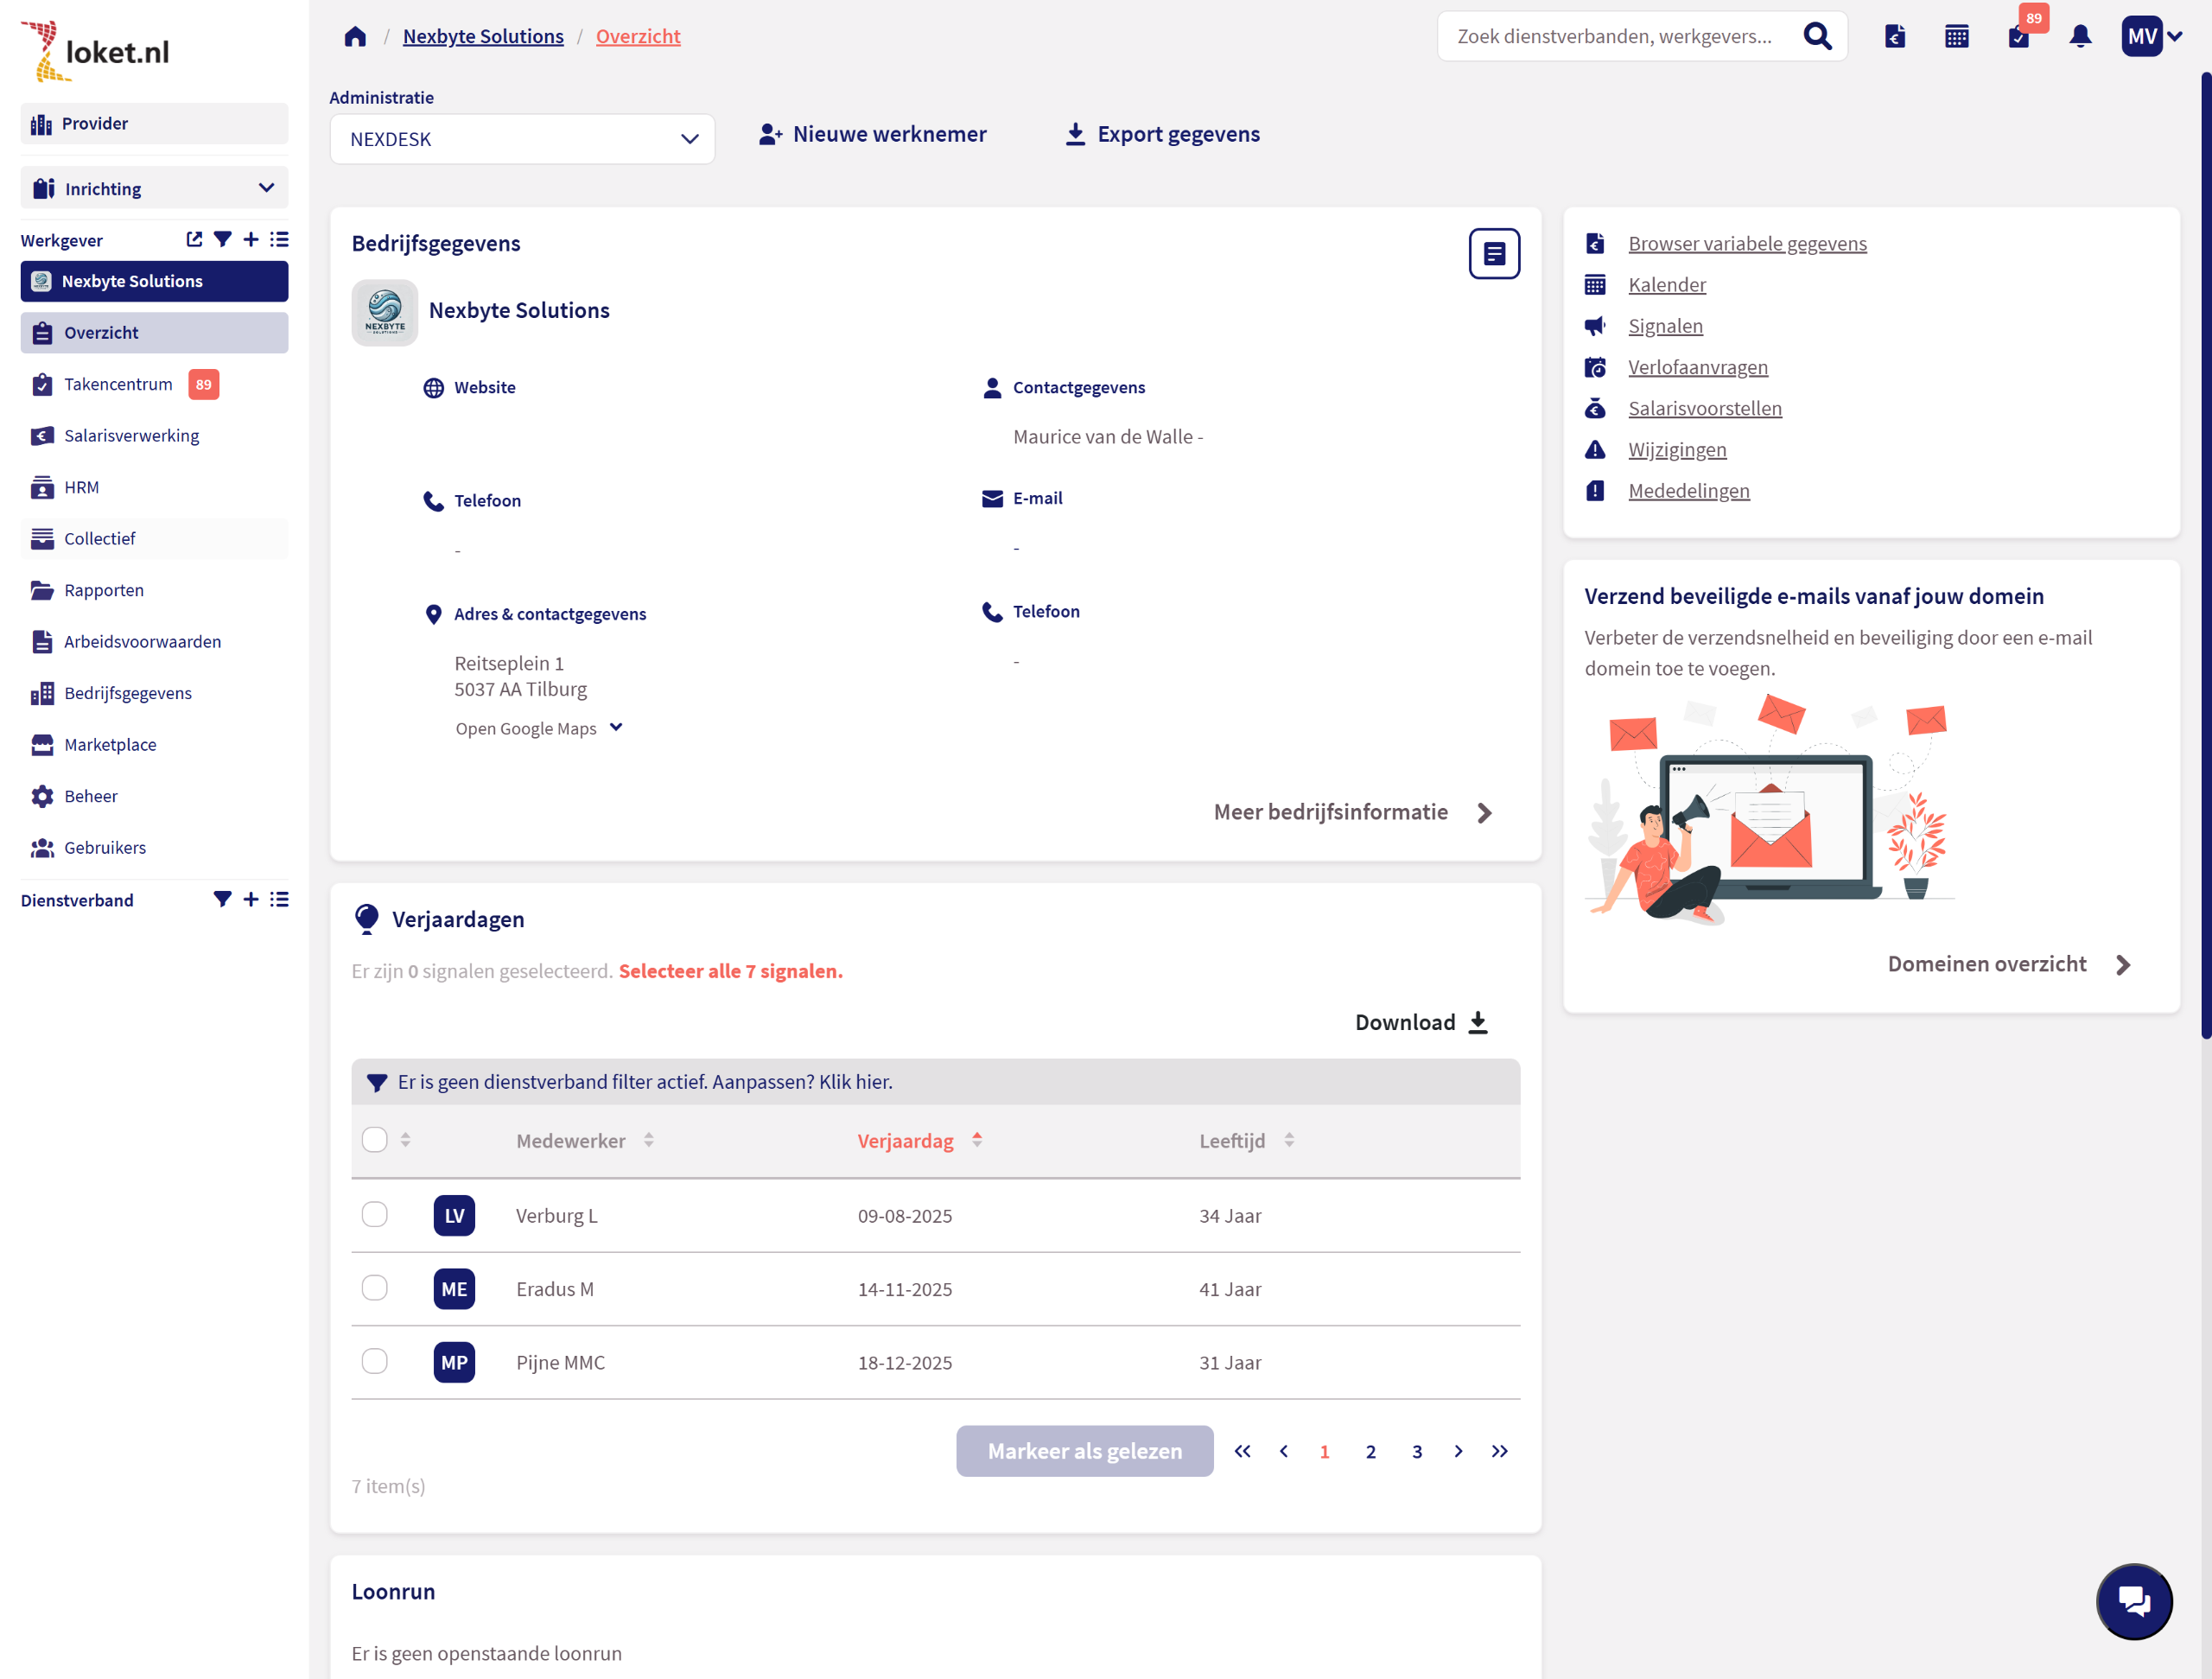Check the Verburg L row checkbox
Viewport: 2212px width, 1679px height.
coord(375,1214)
